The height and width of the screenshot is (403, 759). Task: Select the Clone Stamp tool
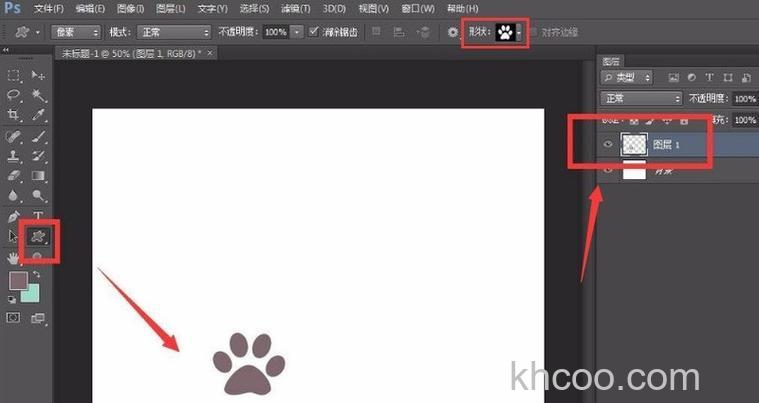coord(14,156)
